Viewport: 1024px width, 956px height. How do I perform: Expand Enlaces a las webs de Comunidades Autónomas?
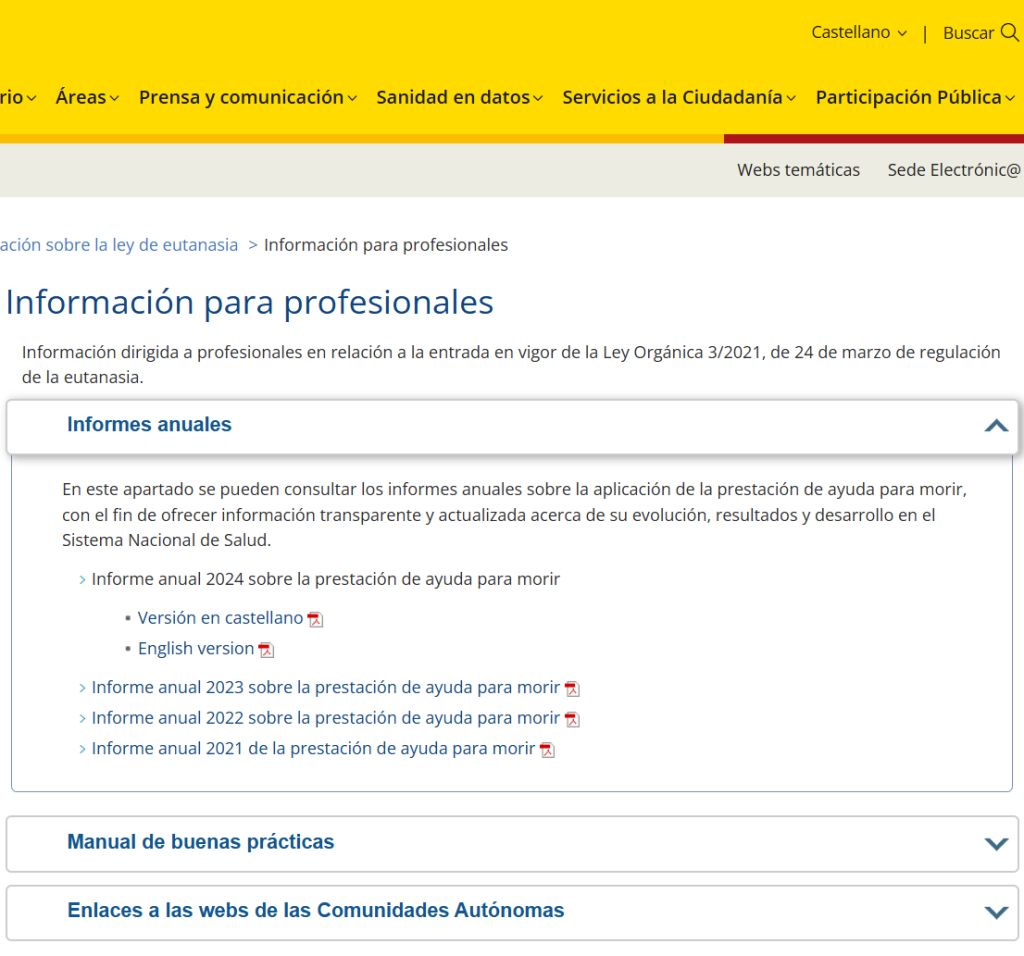pyautogui.click(x=995, y=911)
